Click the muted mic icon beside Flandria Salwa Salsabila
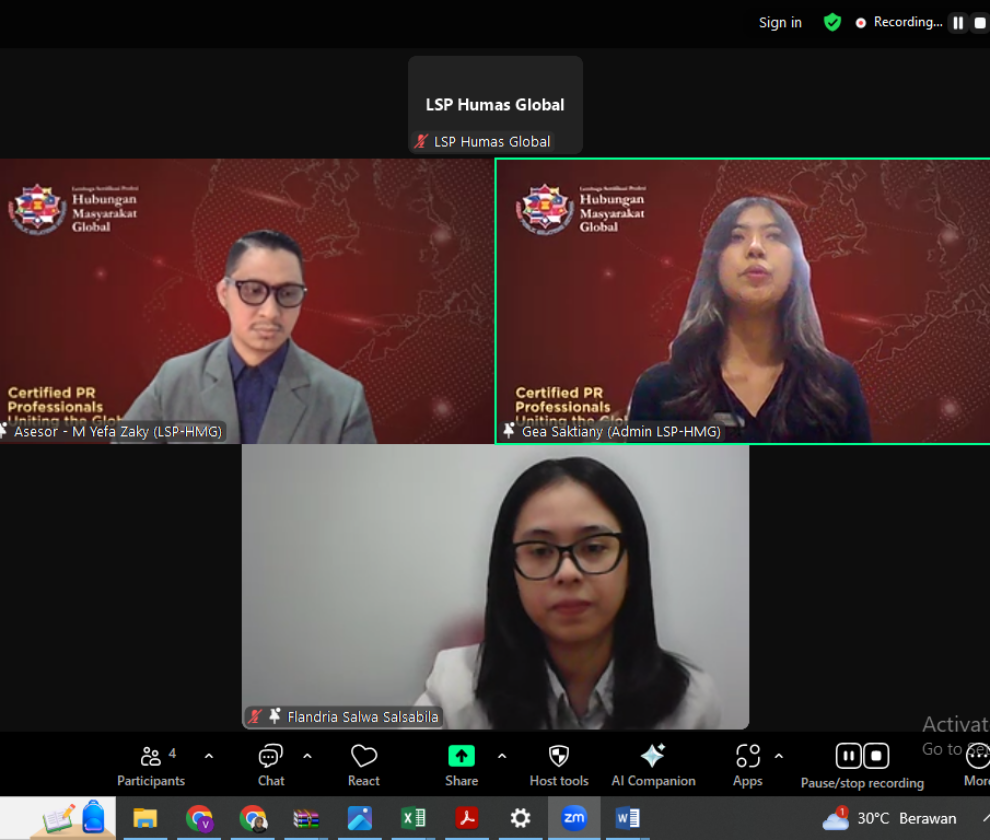This screenshot has width=990, height=840. (255, 716)
